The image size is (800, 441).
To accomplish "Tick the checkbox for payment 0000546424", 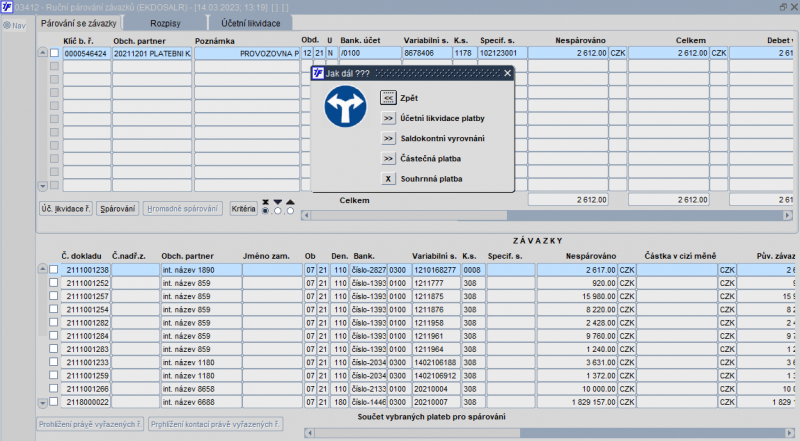I will (54, 53).
